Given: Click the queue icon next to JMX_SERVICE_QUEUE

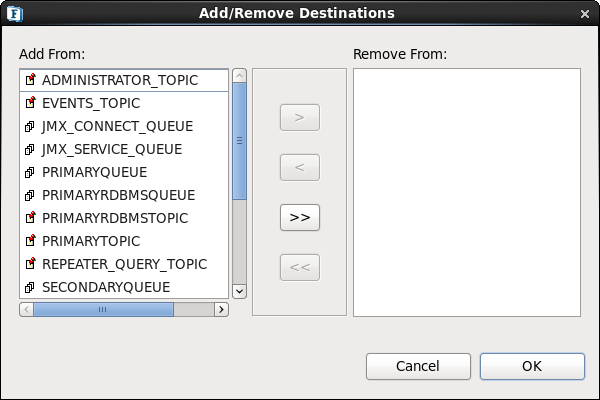Looking at the screenshot, I should coord(30,149).
